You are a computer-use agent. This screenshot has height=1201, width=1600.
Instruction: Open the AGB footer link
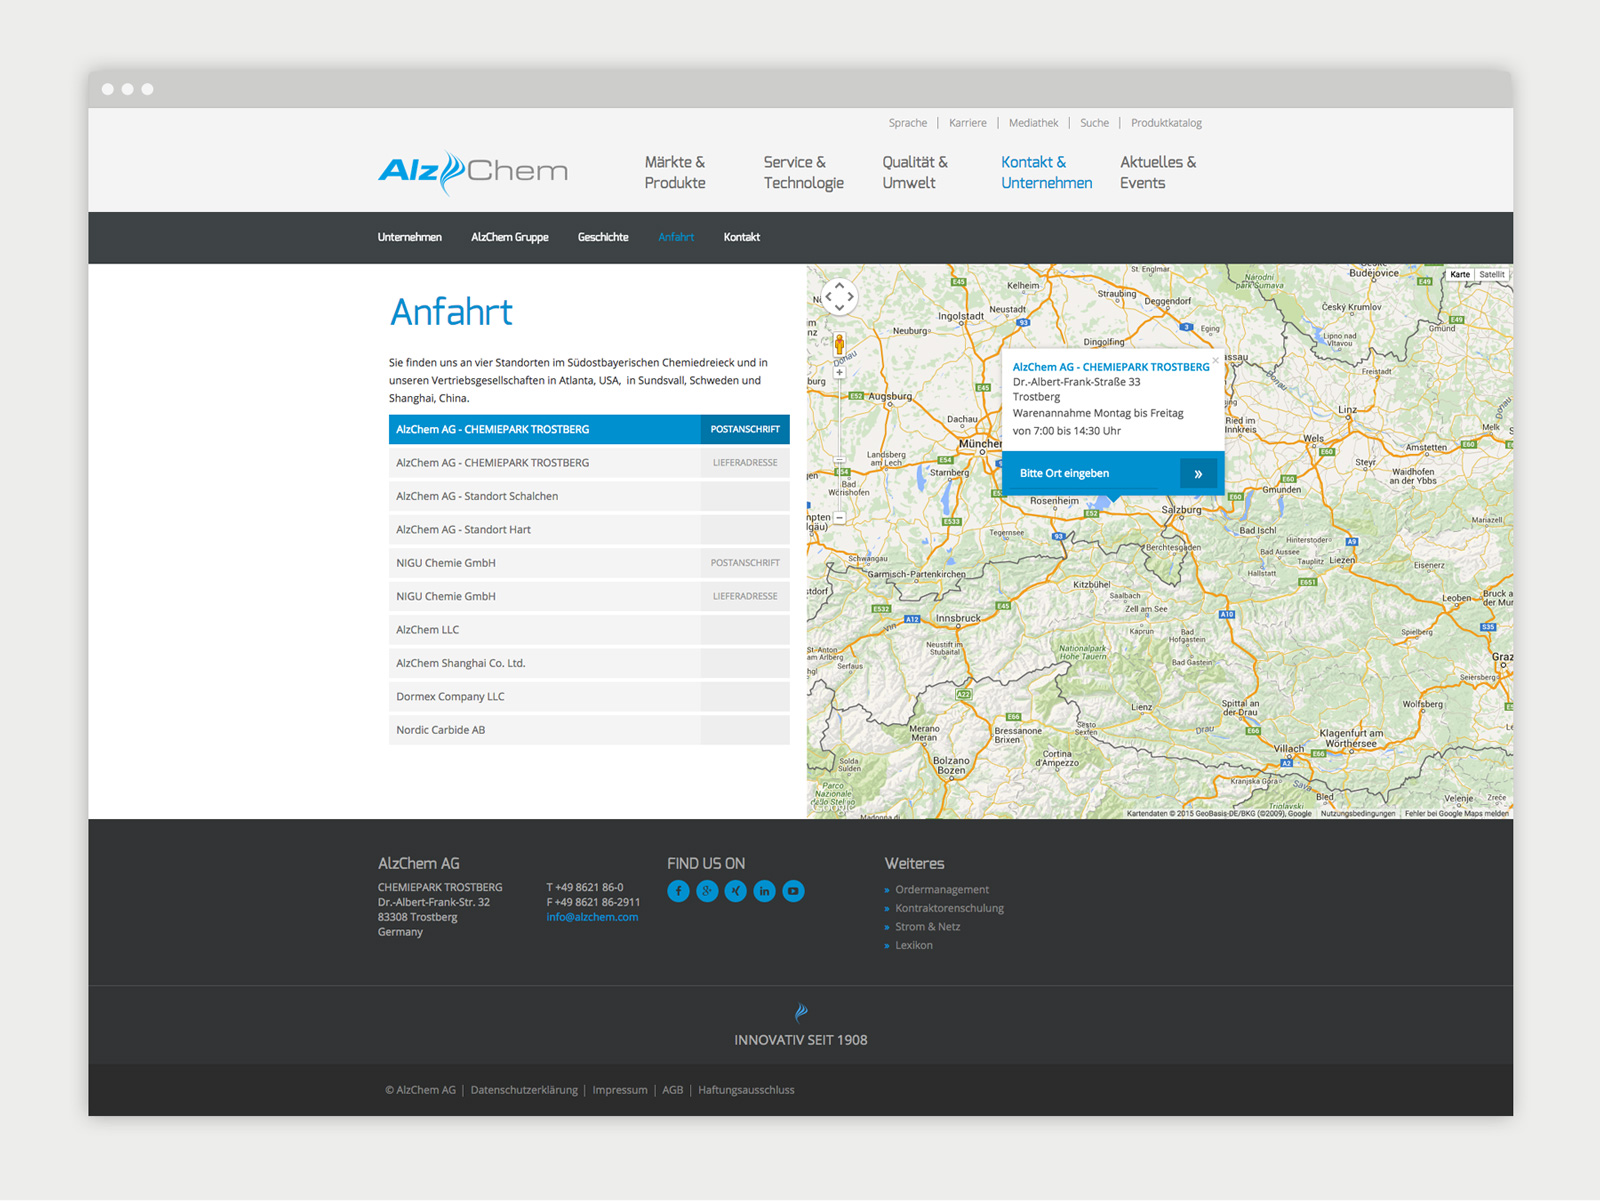[x=673, y=1090]
